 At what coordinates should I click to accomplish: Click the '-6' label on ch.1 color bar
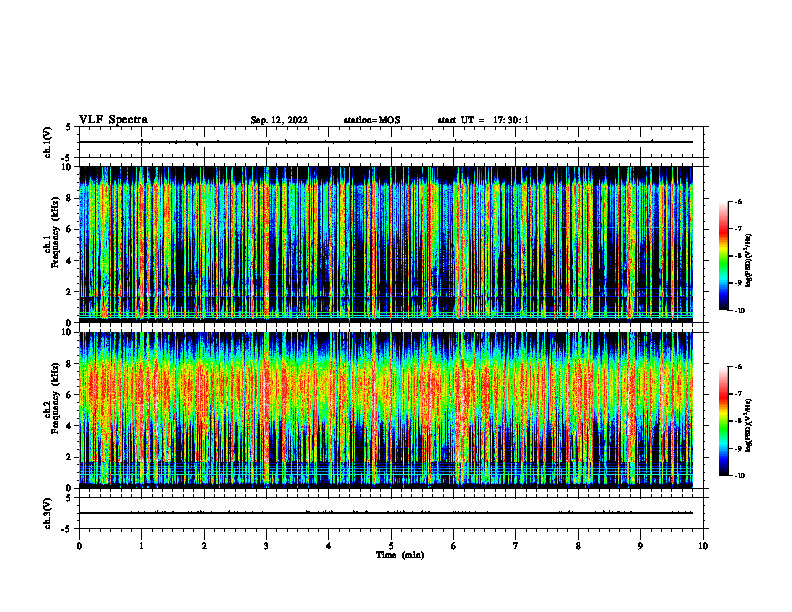coord(738,201)
